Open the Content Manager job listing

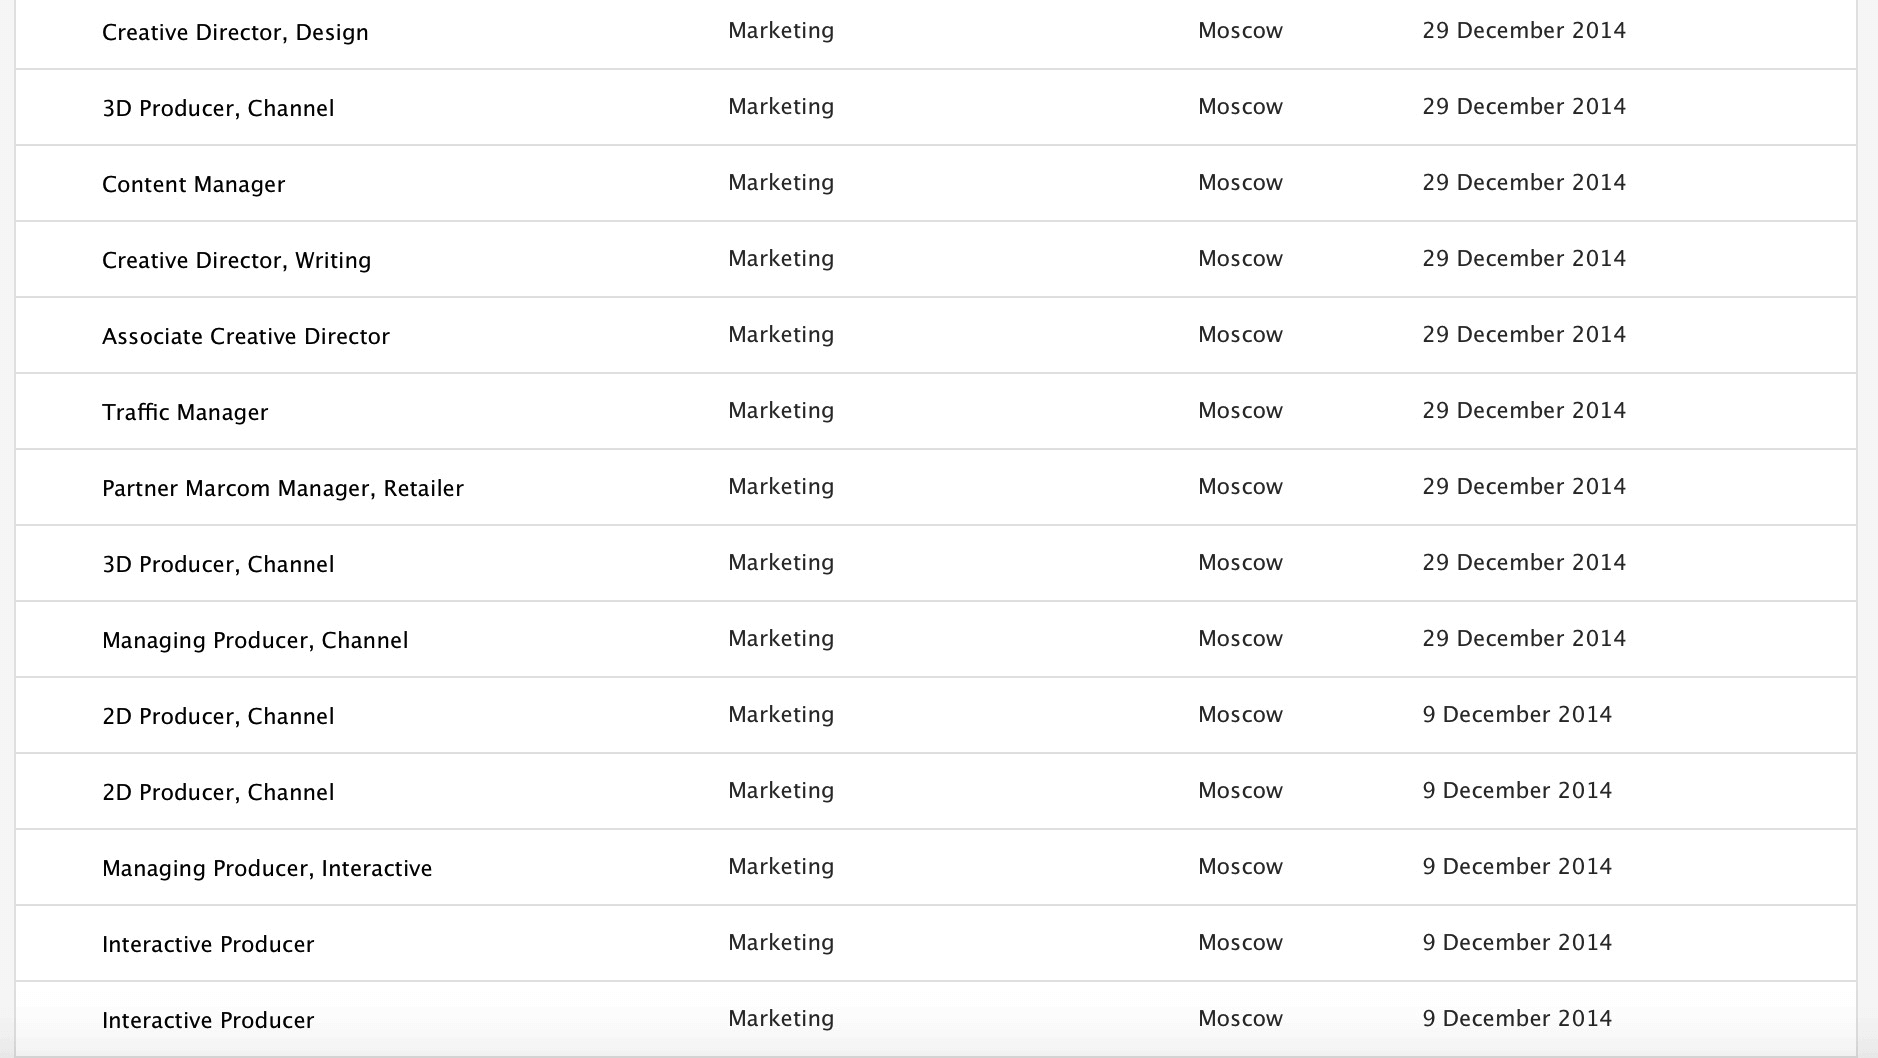point(193,184)
